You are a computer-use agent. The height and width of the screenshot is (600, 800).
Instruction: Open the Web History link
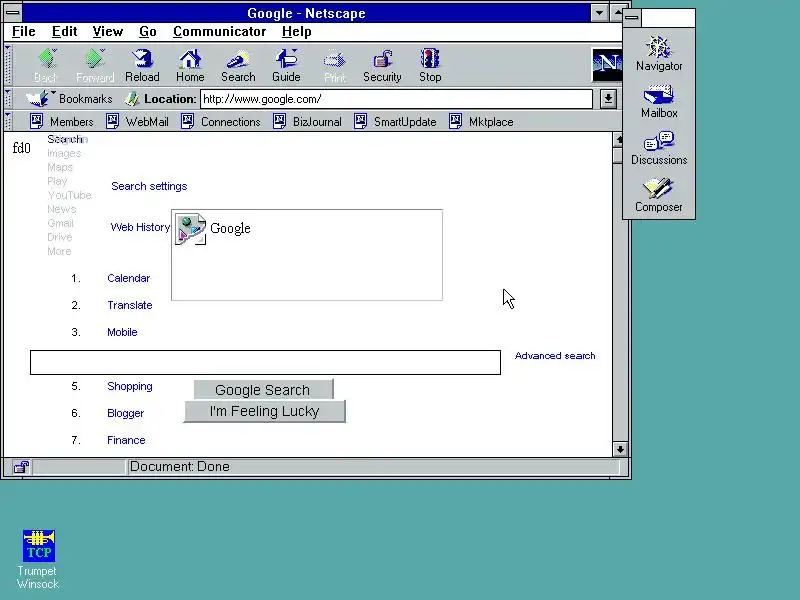(x=140, y=227)
